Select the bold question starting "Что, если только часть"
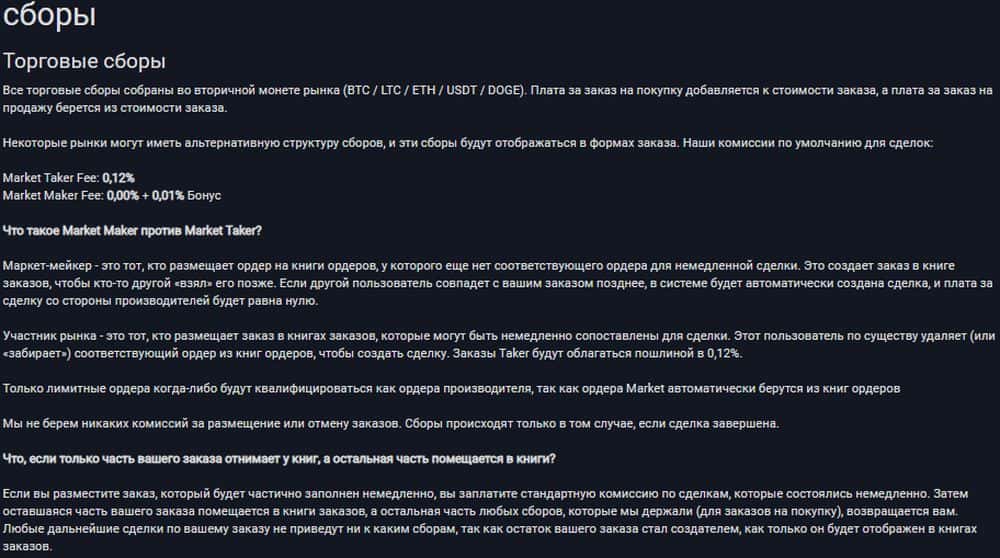1000x558 pixels. pyautogui.click(x=279, y=458)
